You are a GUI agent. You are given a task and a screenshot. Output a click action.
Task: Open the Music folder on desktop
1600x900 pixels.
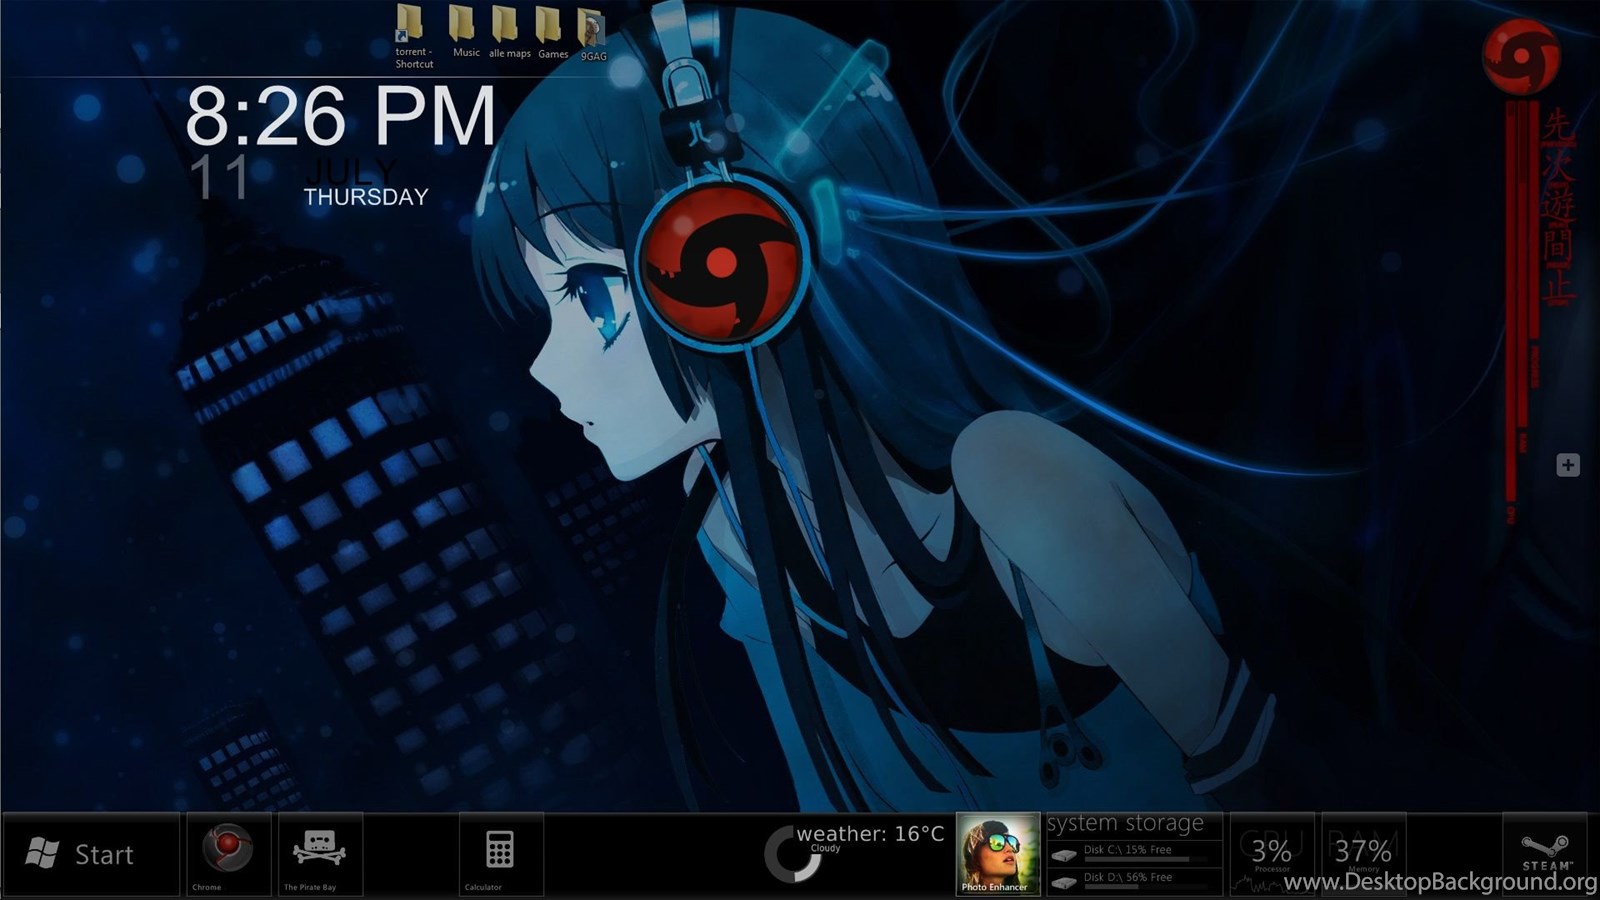[x=463, y=26]
